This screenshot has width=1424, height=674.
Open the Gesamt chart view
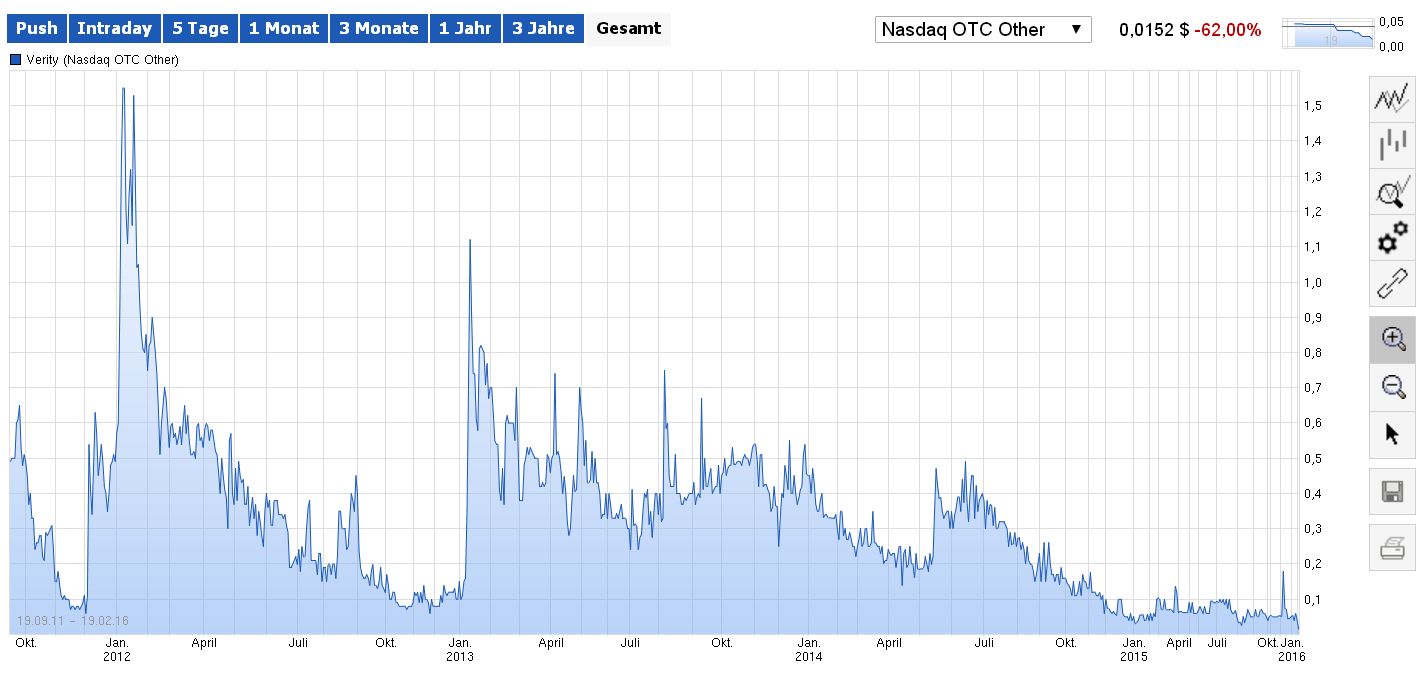pyautogui.click(x=628, y=28)
